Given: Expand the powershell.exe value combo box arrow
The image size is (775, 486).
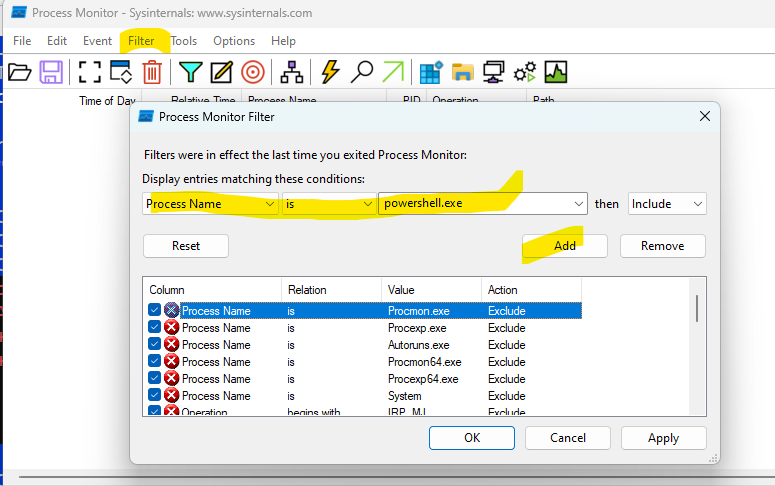Looking at the screenshot, I should pyautogui.click(x=578, y=204).
